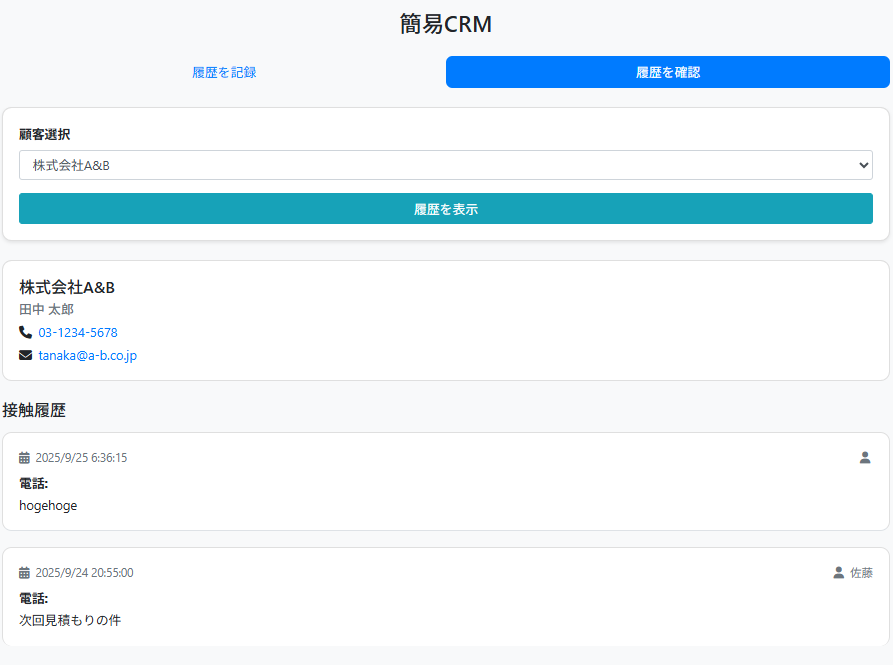Click the note text 次回見積もりの件
Screen dimensions: 893x665
[x=70, y=620]
